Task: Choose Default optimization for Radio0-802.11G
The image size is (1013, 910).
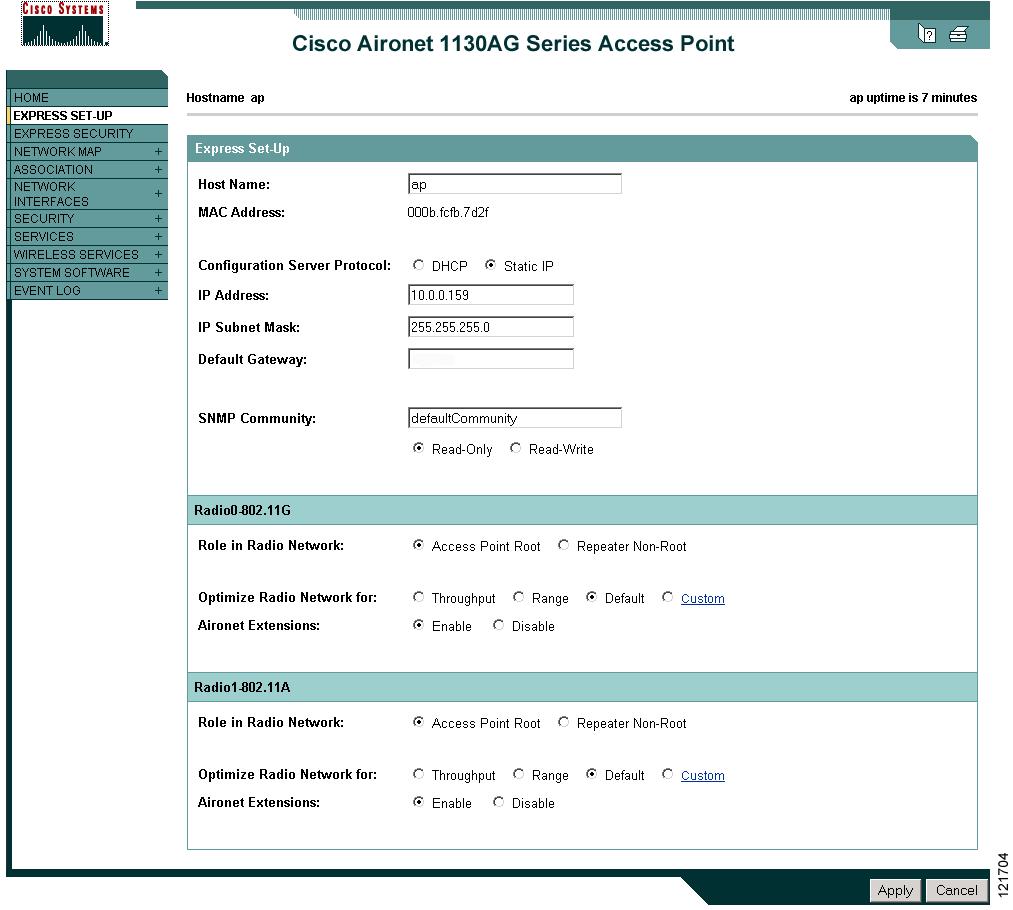Action: [x=591, y=597]
